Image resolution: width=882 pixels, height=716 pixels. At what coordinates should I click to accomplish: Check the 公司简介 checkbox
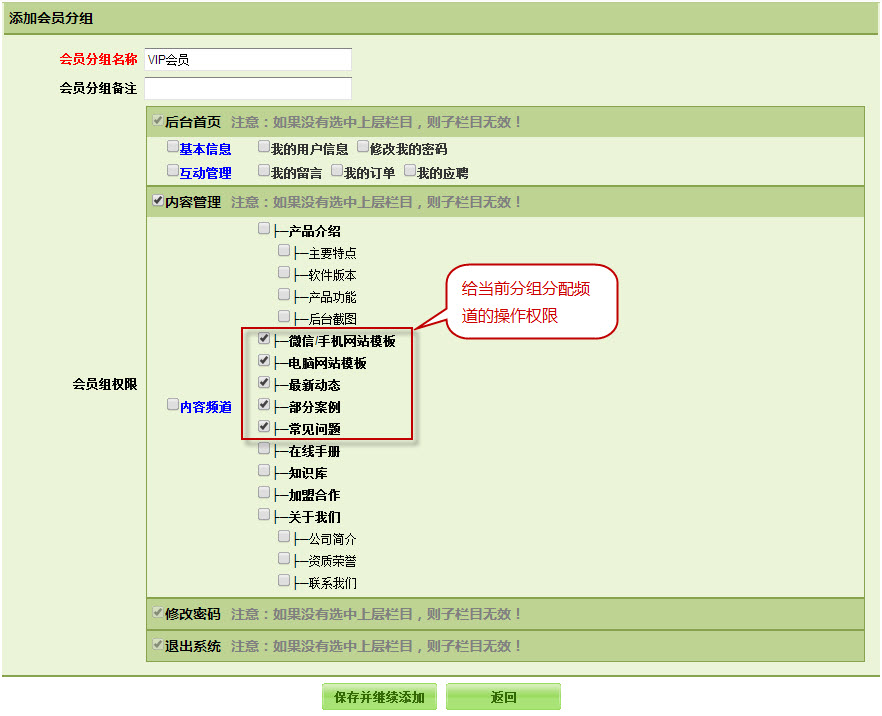click(x=284, y=537)
